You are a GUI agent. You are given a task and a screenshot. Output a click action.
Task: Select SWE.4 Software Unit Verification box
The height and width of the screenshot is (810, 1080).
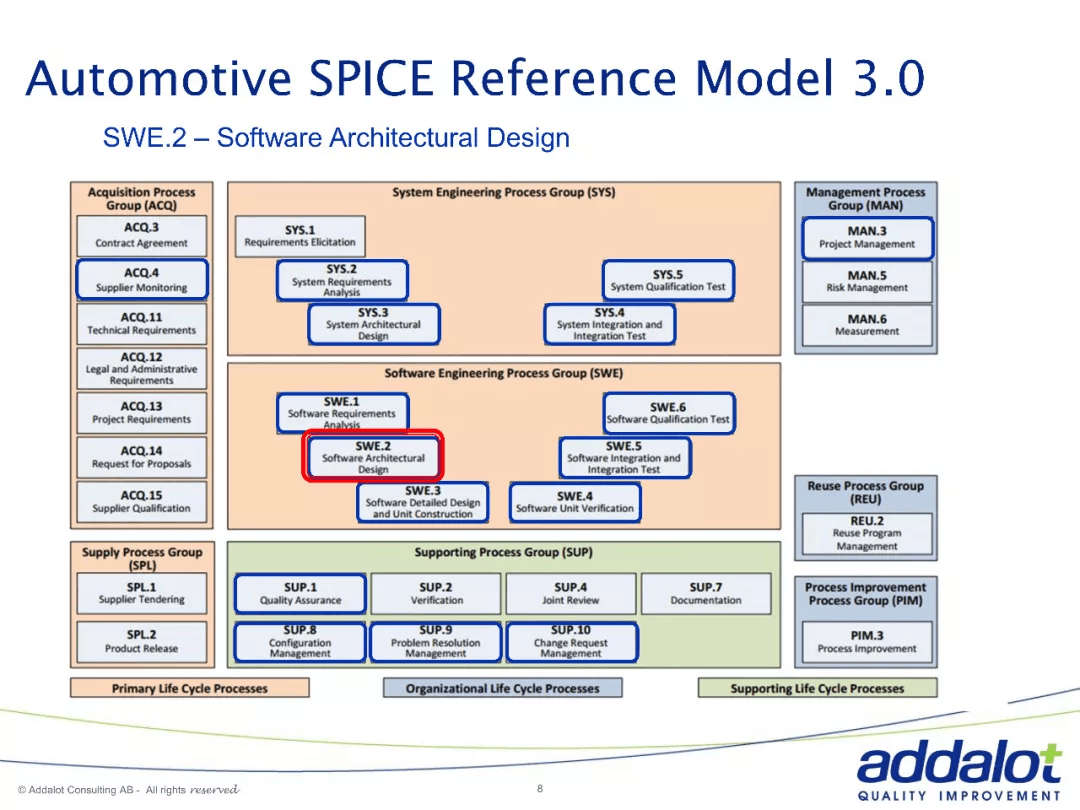click(x=575, y=502)
